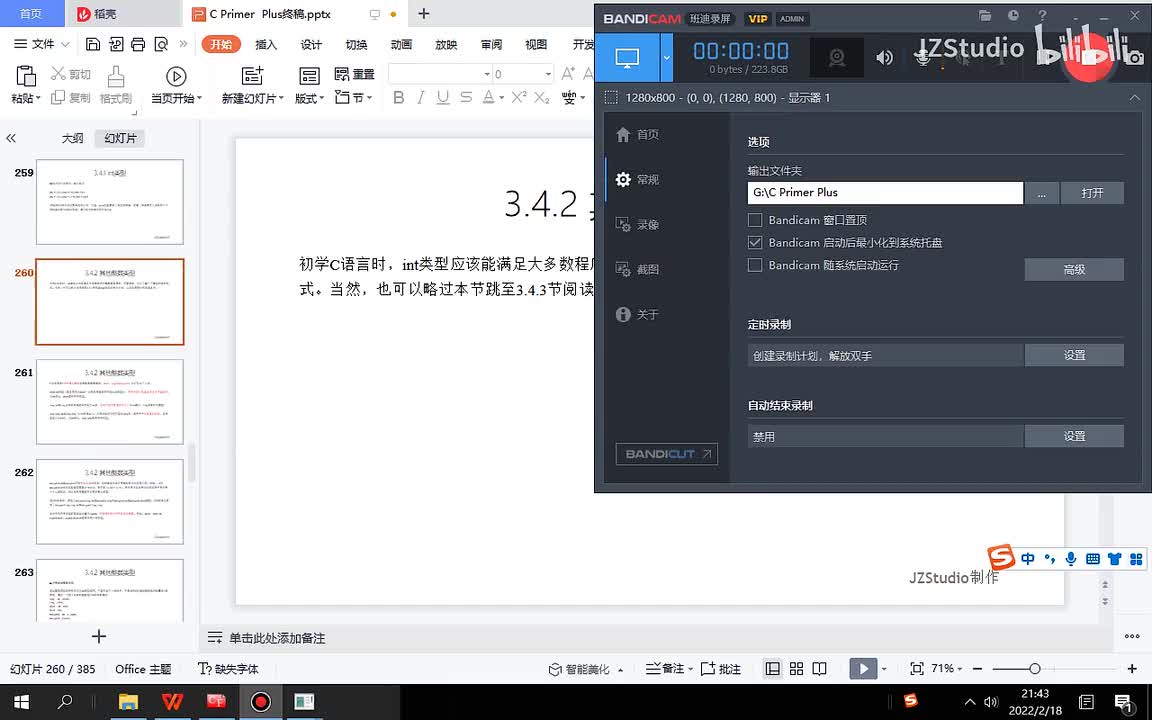This screenshot has height=720, width=1152.
Task: Click Bandicam record icon in taskbar
Action: click(x=260, y=702)
